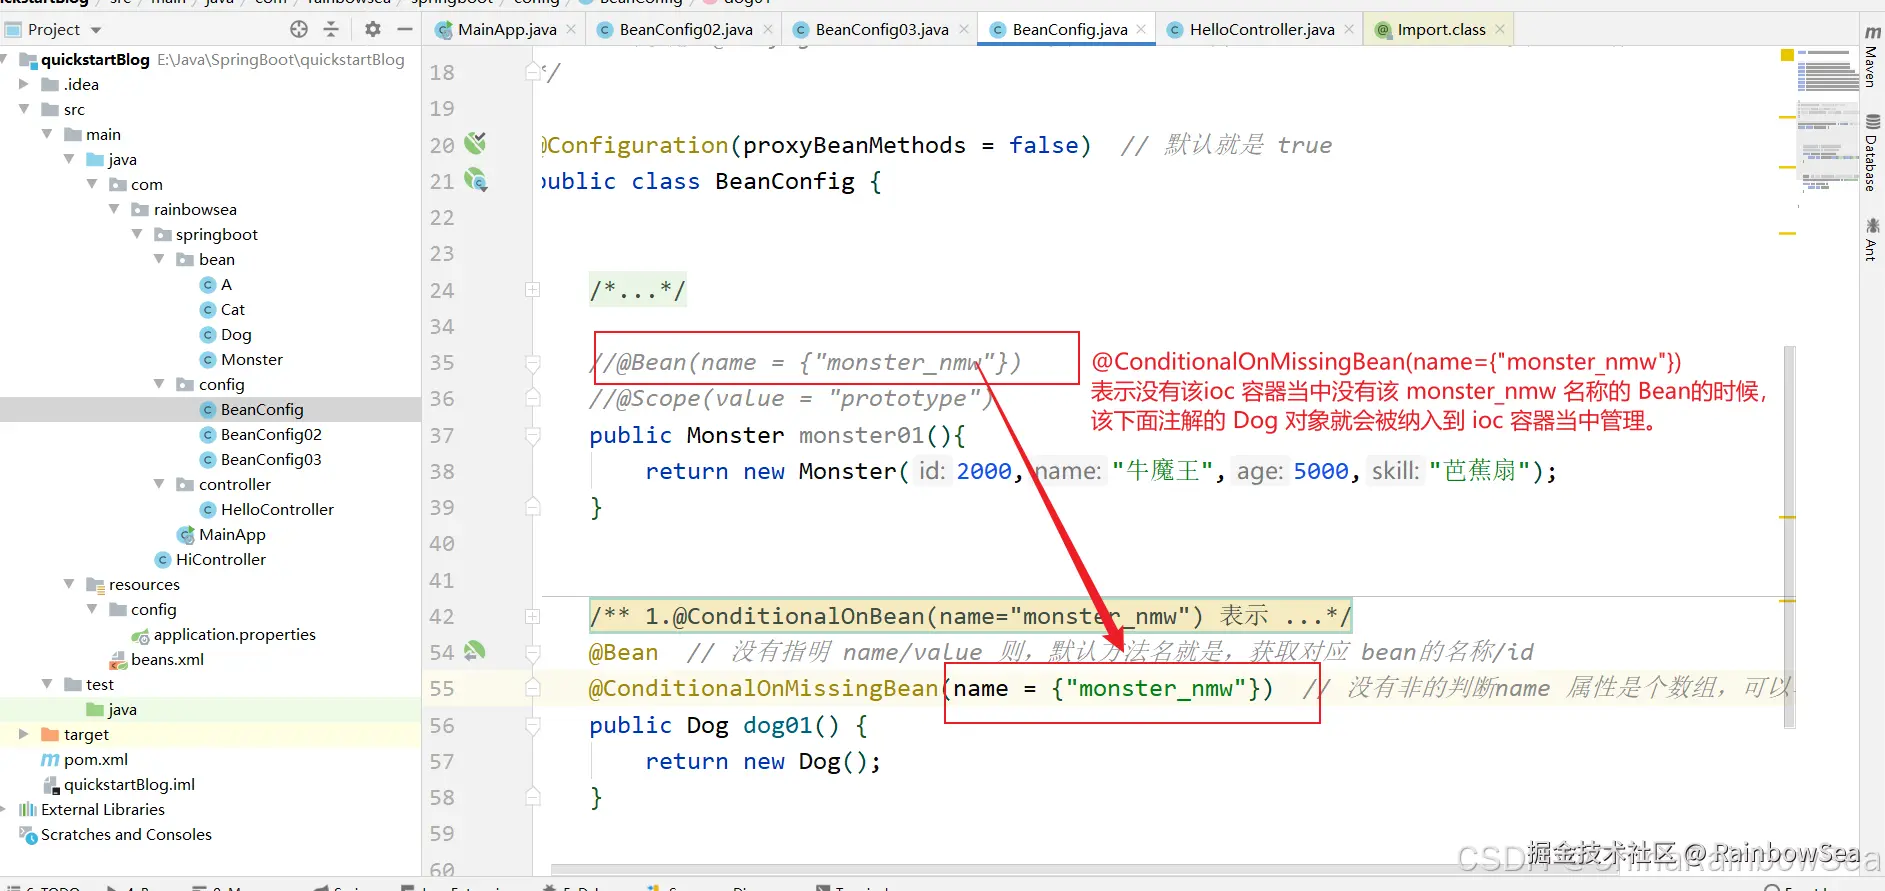Viewport: 1885px width, 891px height.
Task: Close the BeanConfig02.java tab
Action: click(768, 29)
